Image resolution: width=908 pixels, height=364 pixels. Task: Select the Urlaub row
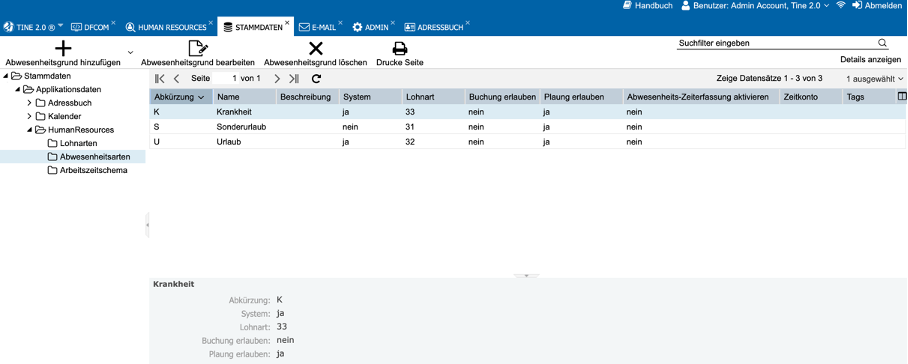point(528,141)
